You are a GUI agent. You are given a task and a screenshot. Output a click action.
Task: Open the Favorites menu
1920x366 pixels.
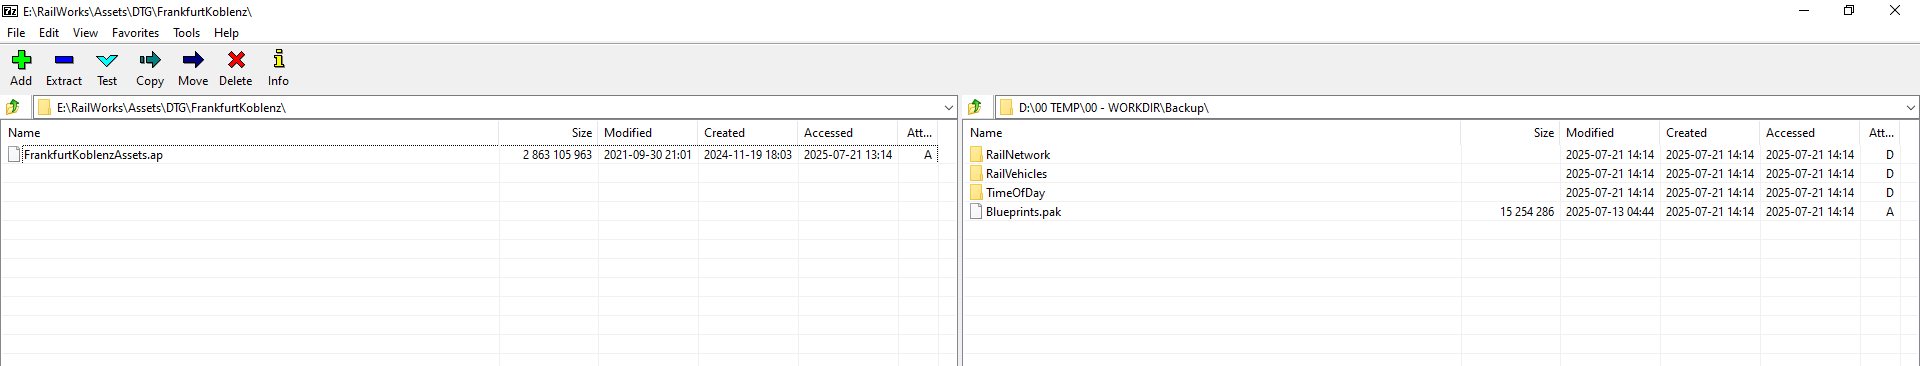[135, 33]
